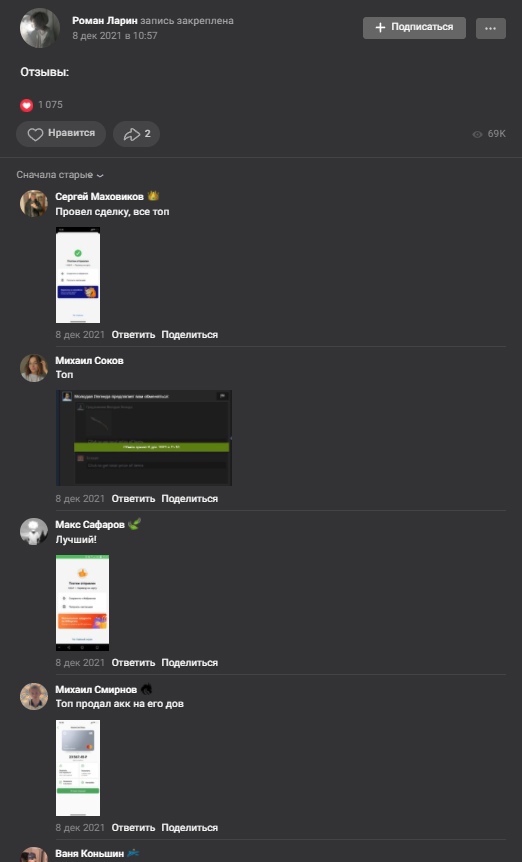
Task: Subscribe with the Подписаться button
Action: pyautogui.click(x=414, y=27)
